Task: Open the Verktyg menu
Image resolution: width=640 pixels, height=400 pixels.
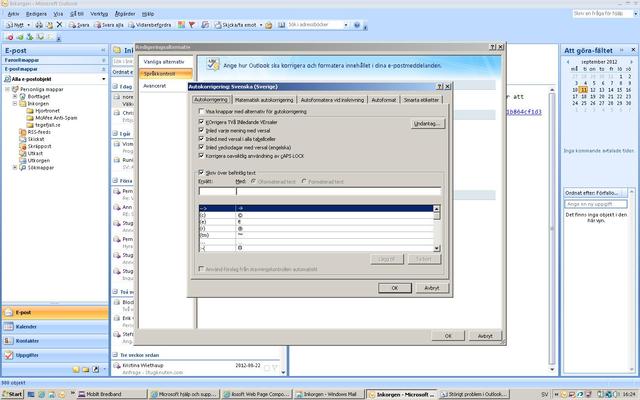Action: (99, 14)
